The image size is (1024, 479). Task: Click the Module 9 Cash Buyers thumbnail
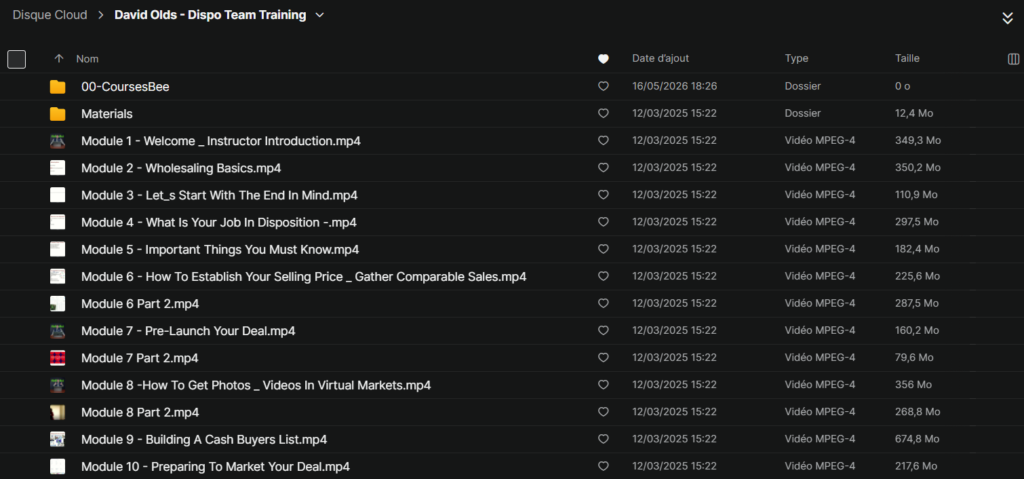[x=57, y=439]
